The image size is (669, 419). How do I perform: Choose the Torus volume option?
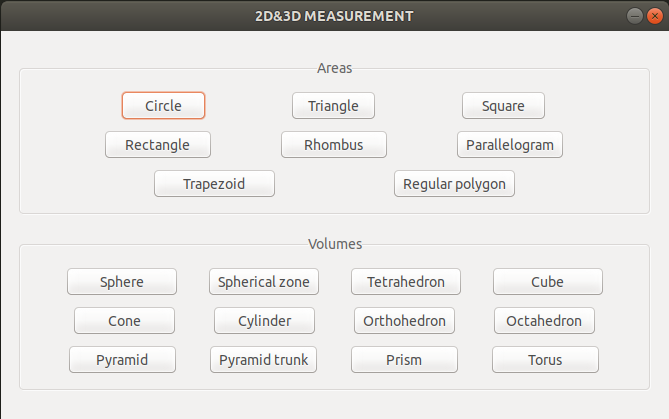tap(545, 360)
